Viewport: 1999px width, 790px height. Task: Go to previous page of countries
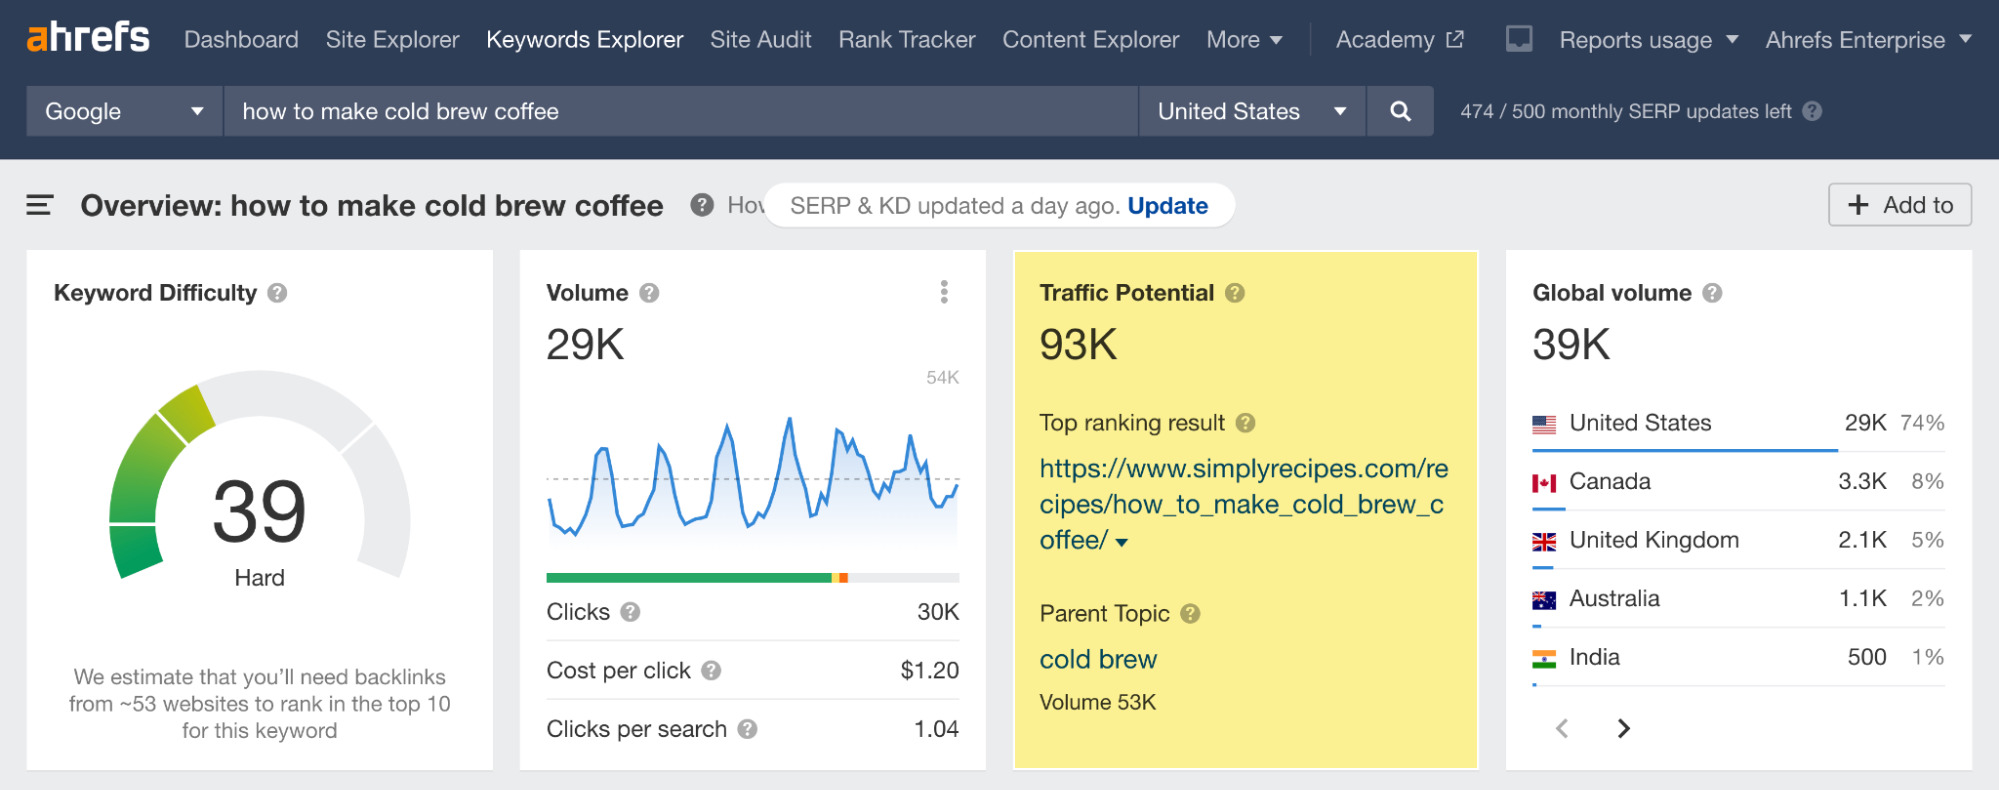(1562, 728)
